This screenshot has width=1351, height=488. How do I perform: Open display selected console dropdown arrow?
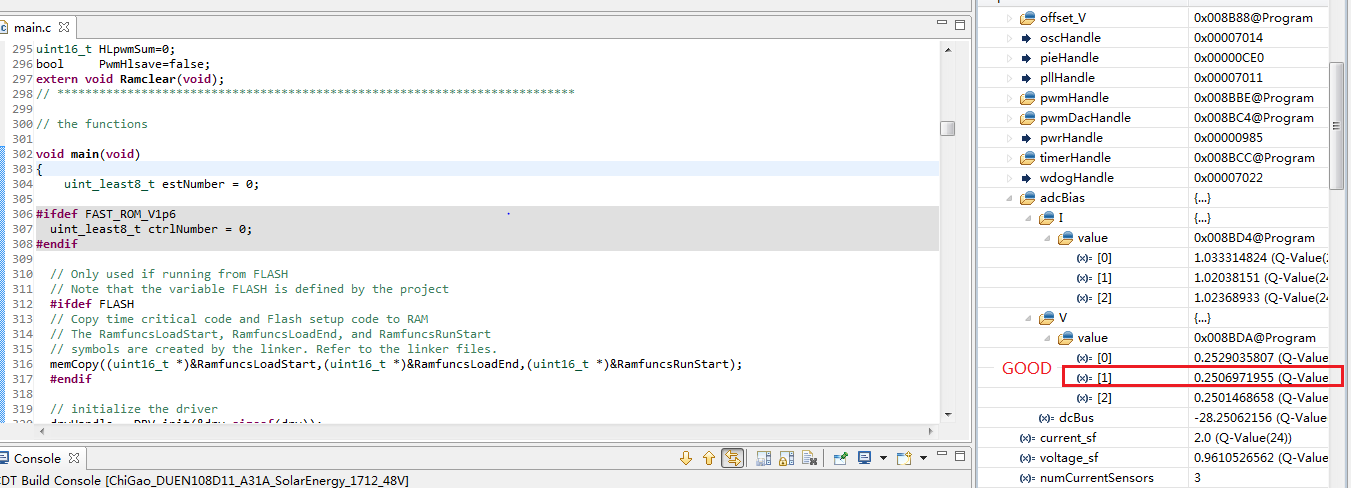pyautogui.click(x=883, y=458)
